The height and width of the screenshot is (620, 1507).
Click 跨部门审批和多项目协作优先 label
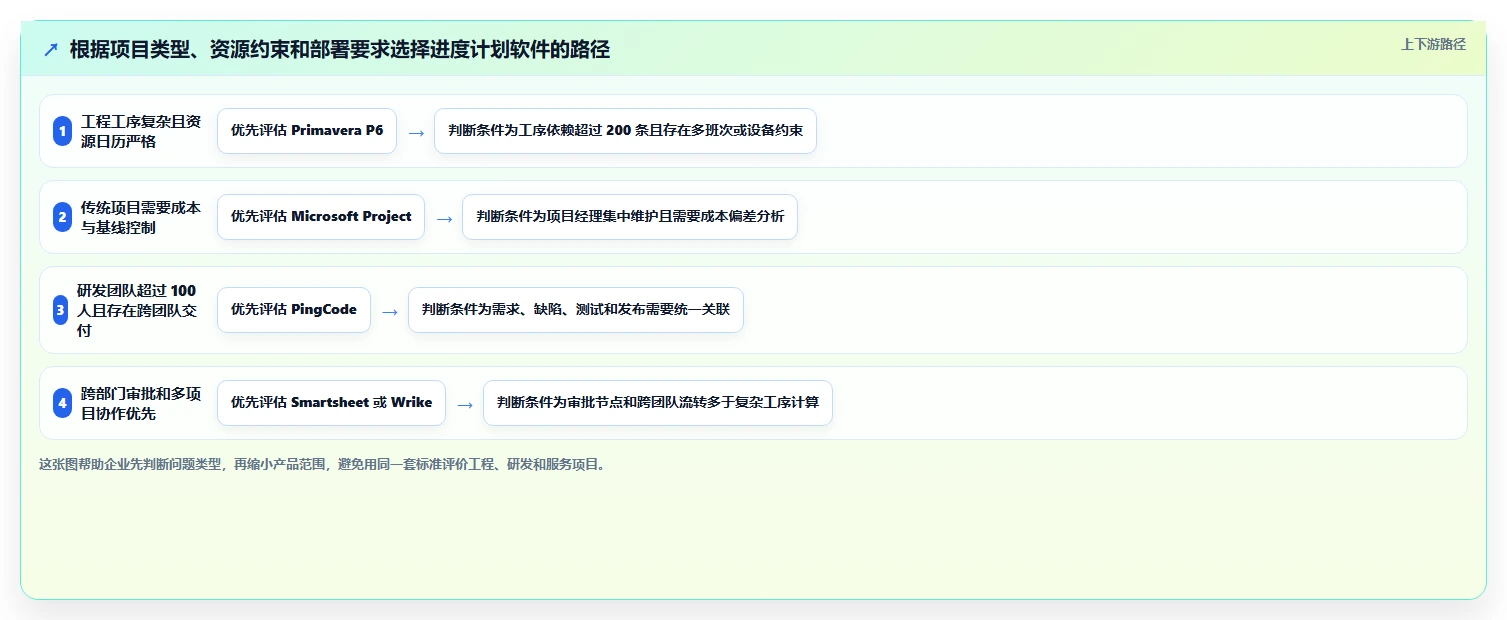(141, 403)
